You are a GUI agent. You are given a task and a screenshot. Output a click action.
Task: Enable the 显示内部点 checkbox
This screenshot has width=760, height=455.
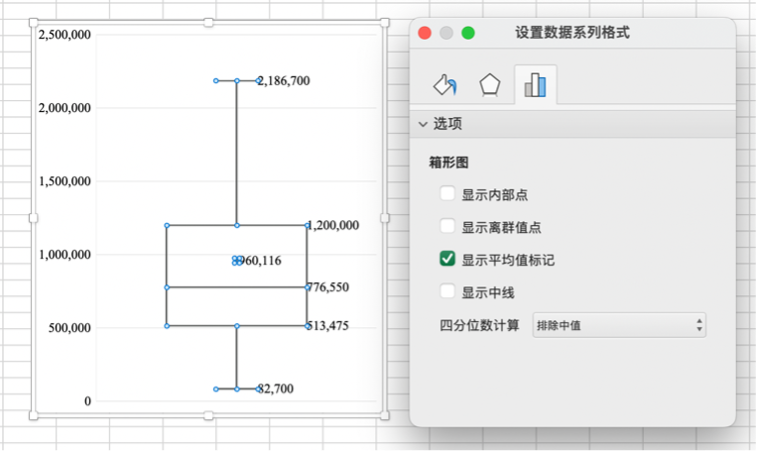tap(448, 194)
